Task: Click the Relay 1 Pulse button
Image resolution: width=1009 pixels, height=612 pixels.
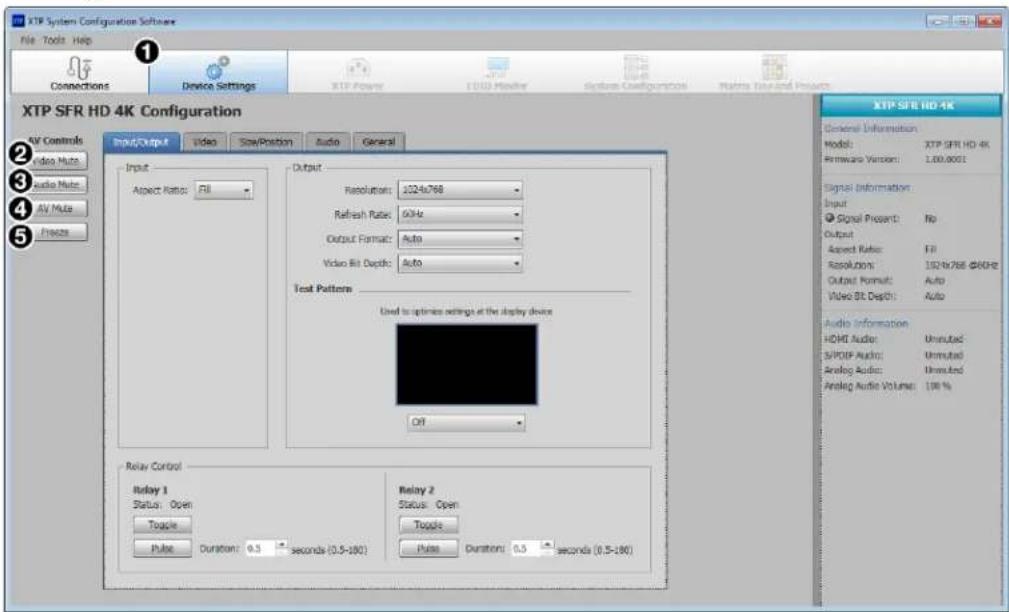Action: click(162, 549)
